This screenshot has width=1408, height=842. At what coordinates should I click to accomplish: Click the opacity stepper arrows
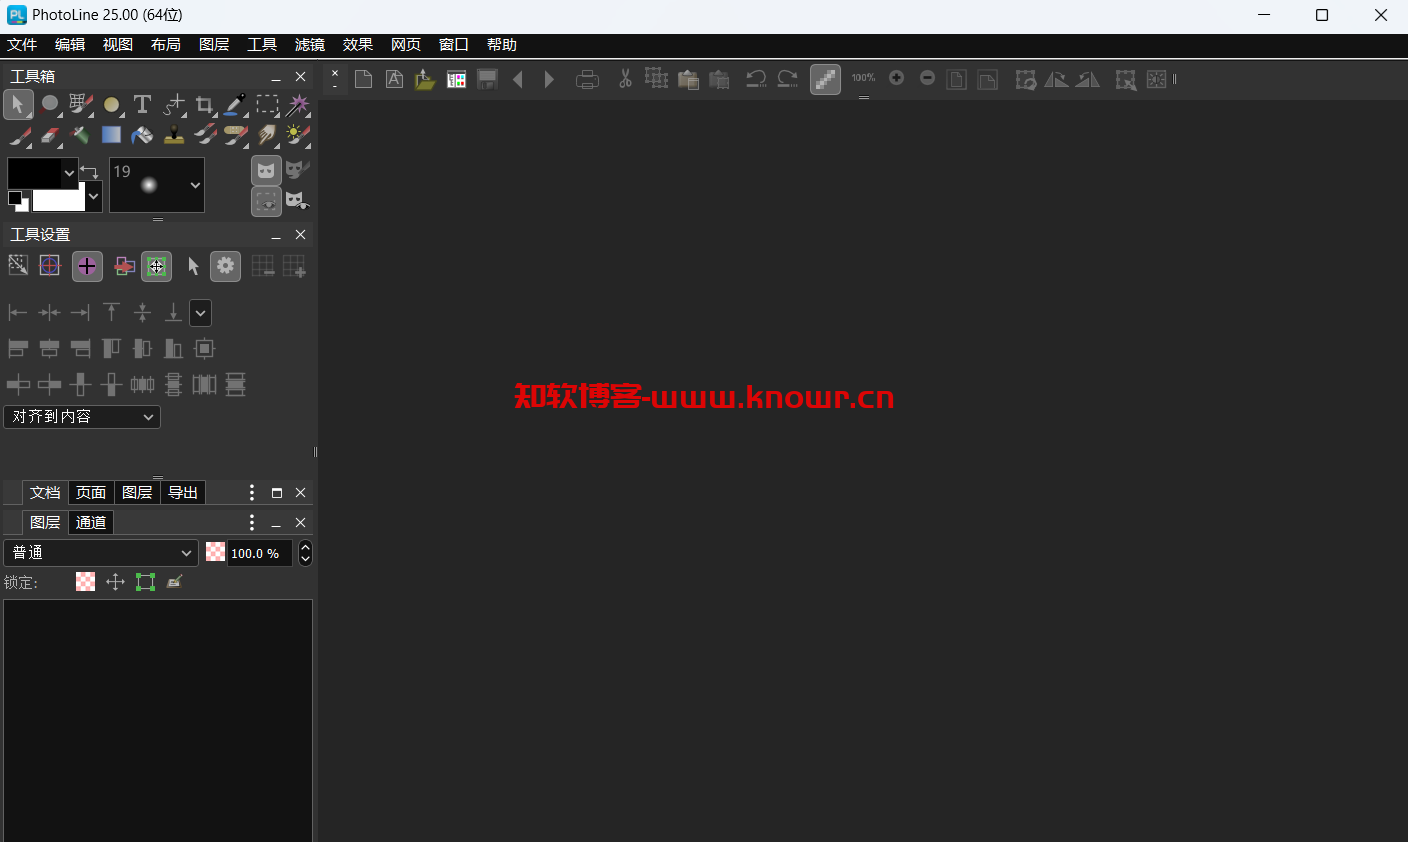[305, 553]
